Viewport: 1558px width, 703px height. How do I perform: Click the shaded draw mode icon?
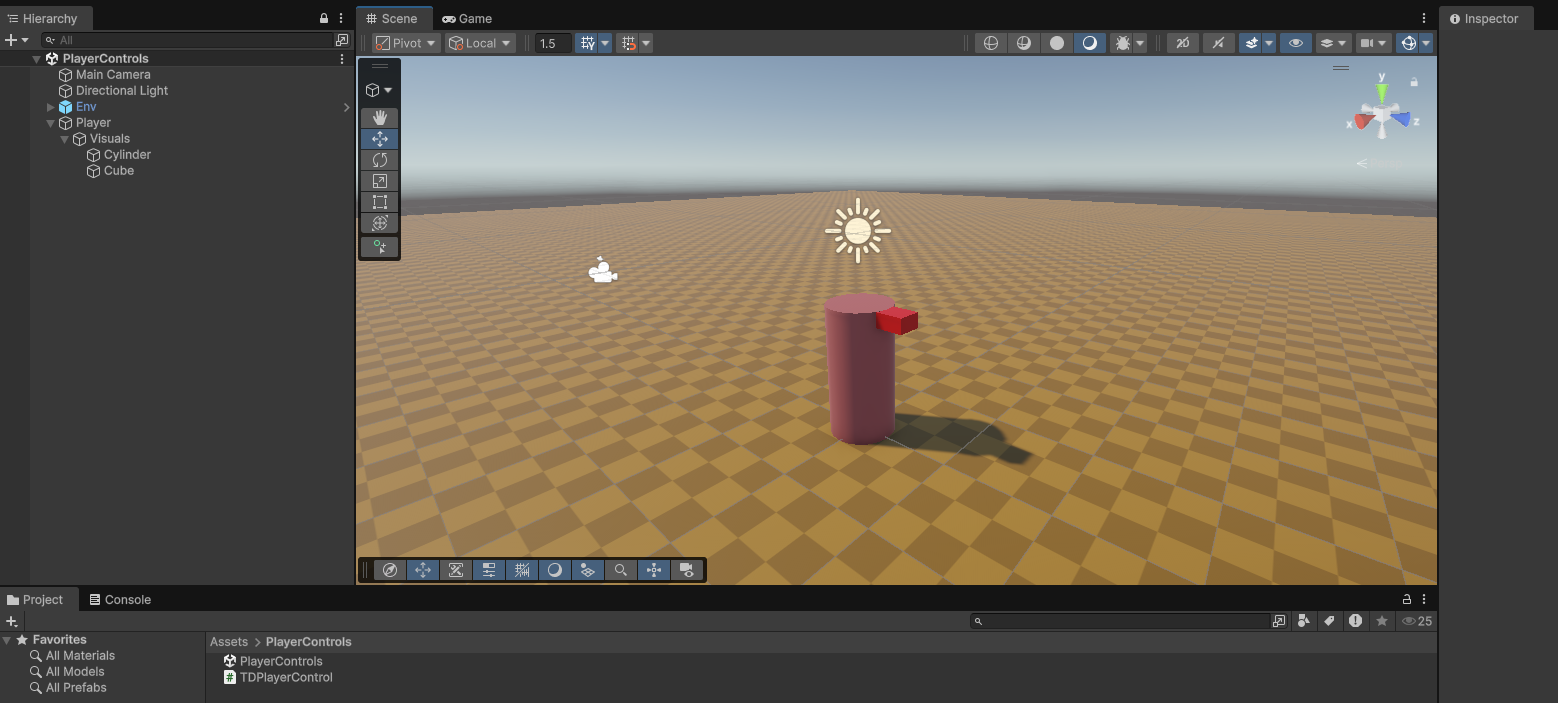pyautogui.click(x=1090, y=43)
